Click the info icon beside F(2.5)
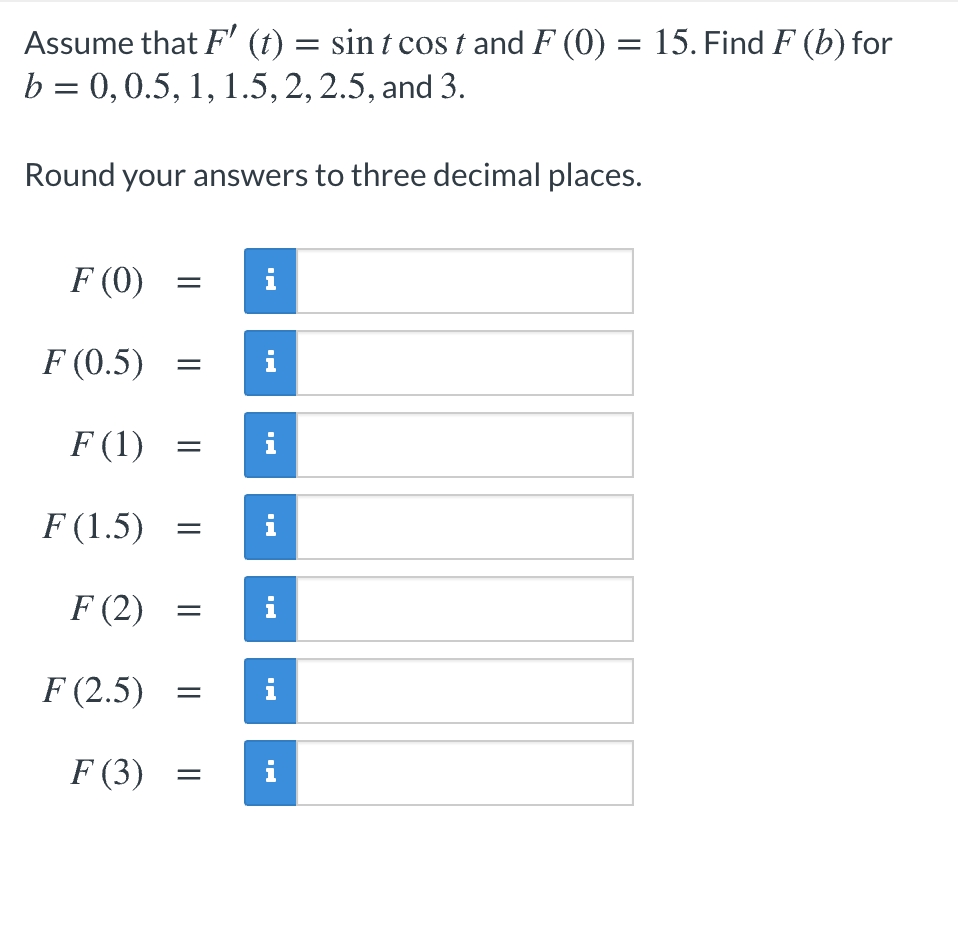Viewport: 958px width, 938px height. [x=268, y=690]
